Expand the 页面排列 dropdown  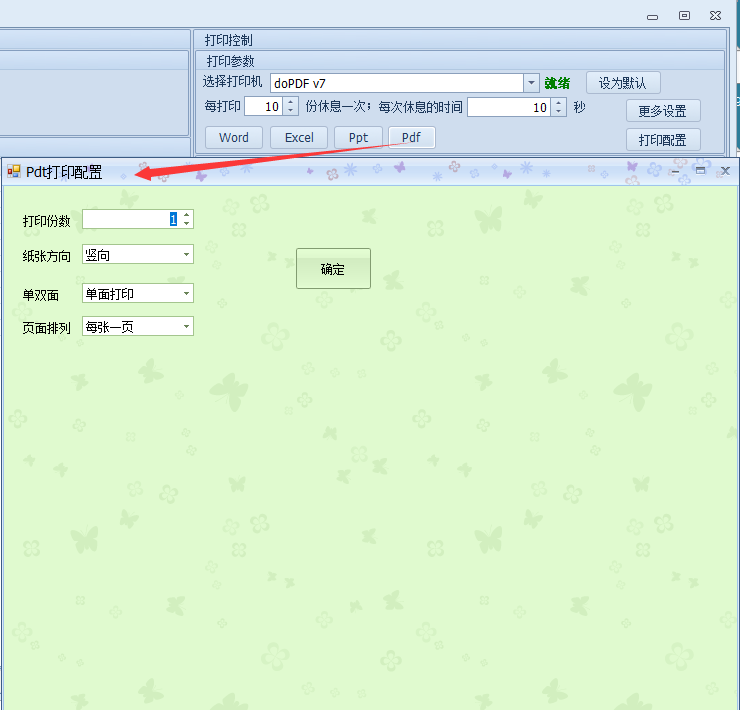point(186,326)
